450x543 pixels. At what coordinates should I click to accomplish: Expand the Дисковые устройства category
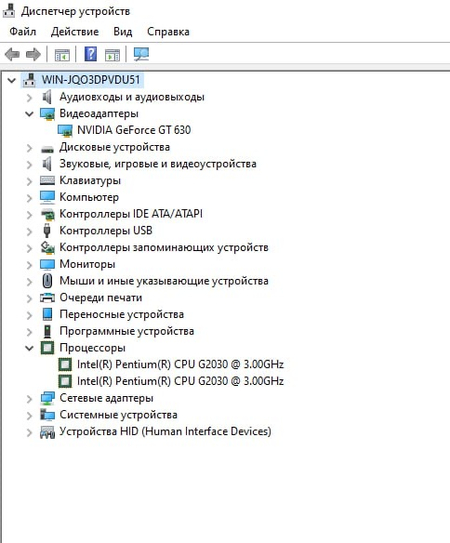pos(29,148)
